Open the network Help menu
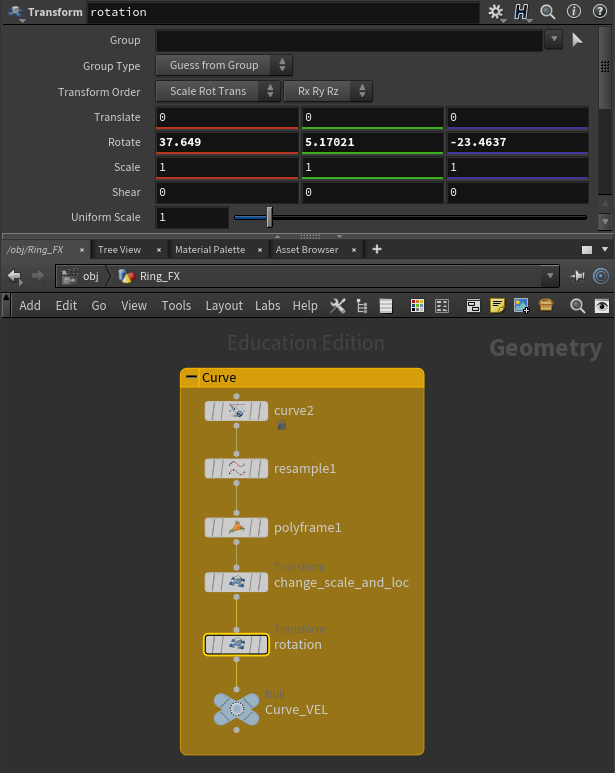This screenshot has height=773, width=615. pyautogui.click(x=305, y=306)
